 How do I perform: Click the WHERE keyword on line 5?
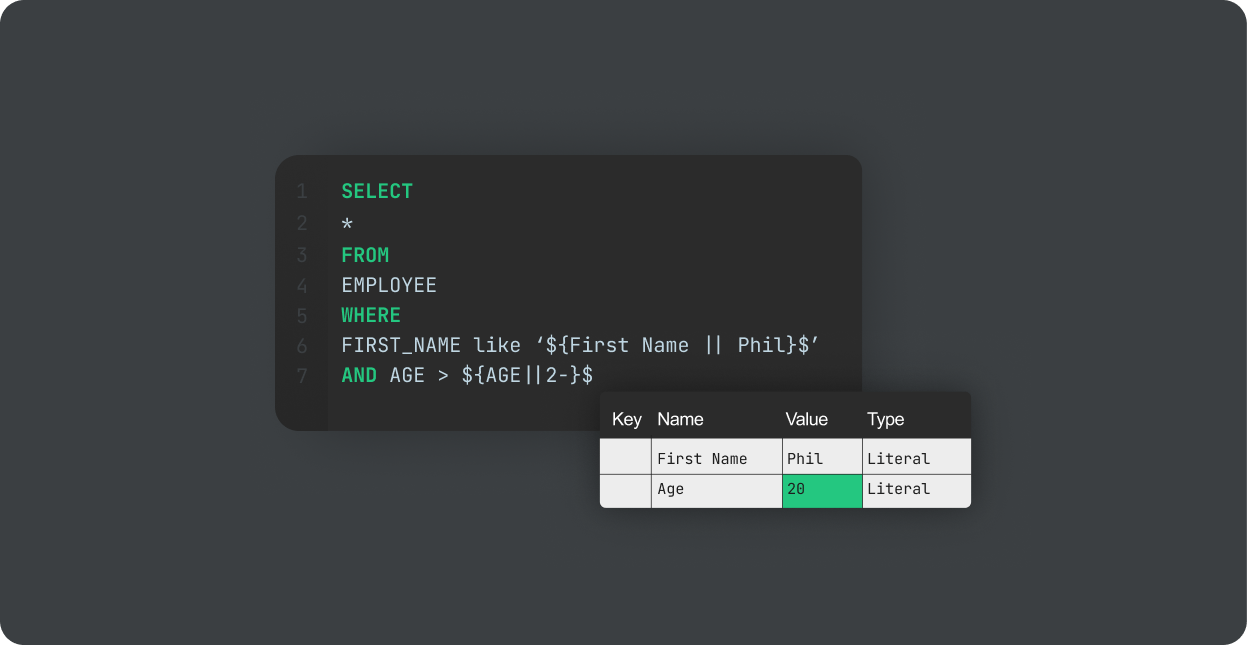[371, 314]
